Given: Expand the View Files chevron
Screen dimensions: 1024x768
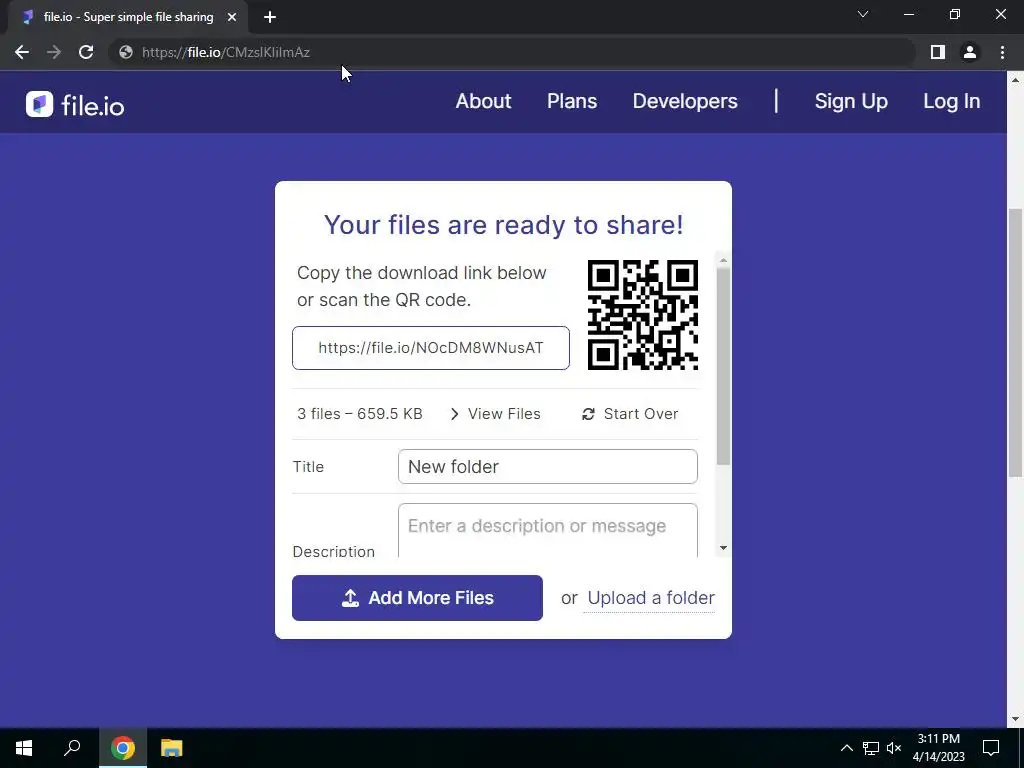Looking at the screenshot, I should (x=455, y=414).
